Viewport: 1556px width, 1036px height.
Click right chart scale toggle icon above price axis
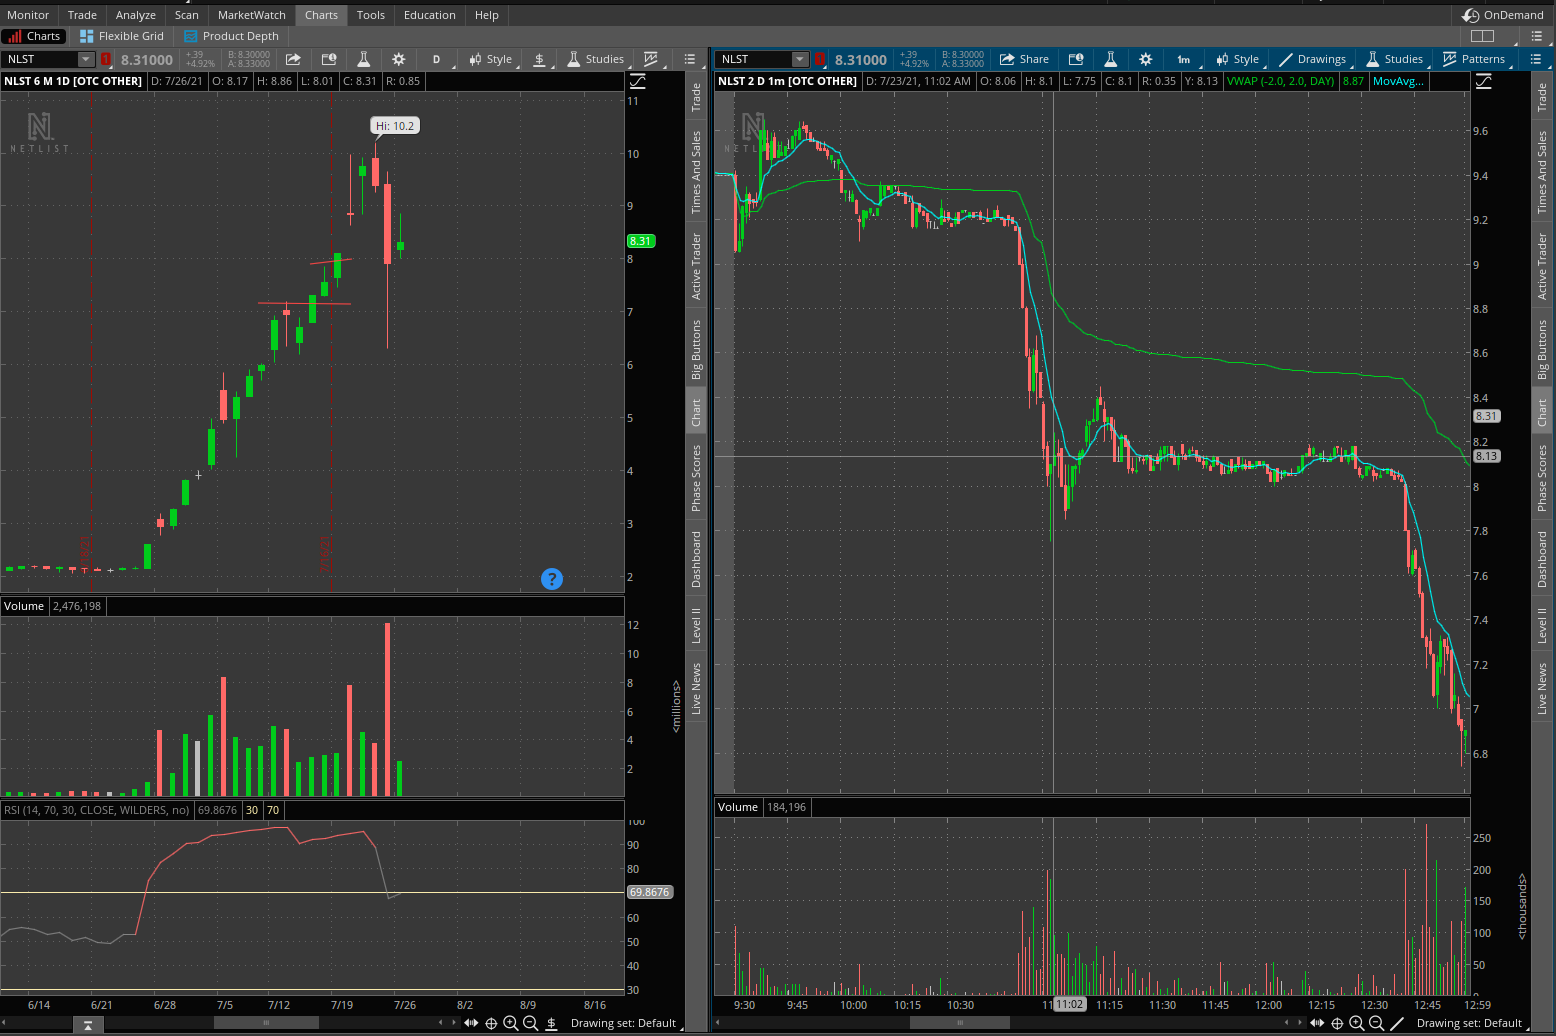1484,81
